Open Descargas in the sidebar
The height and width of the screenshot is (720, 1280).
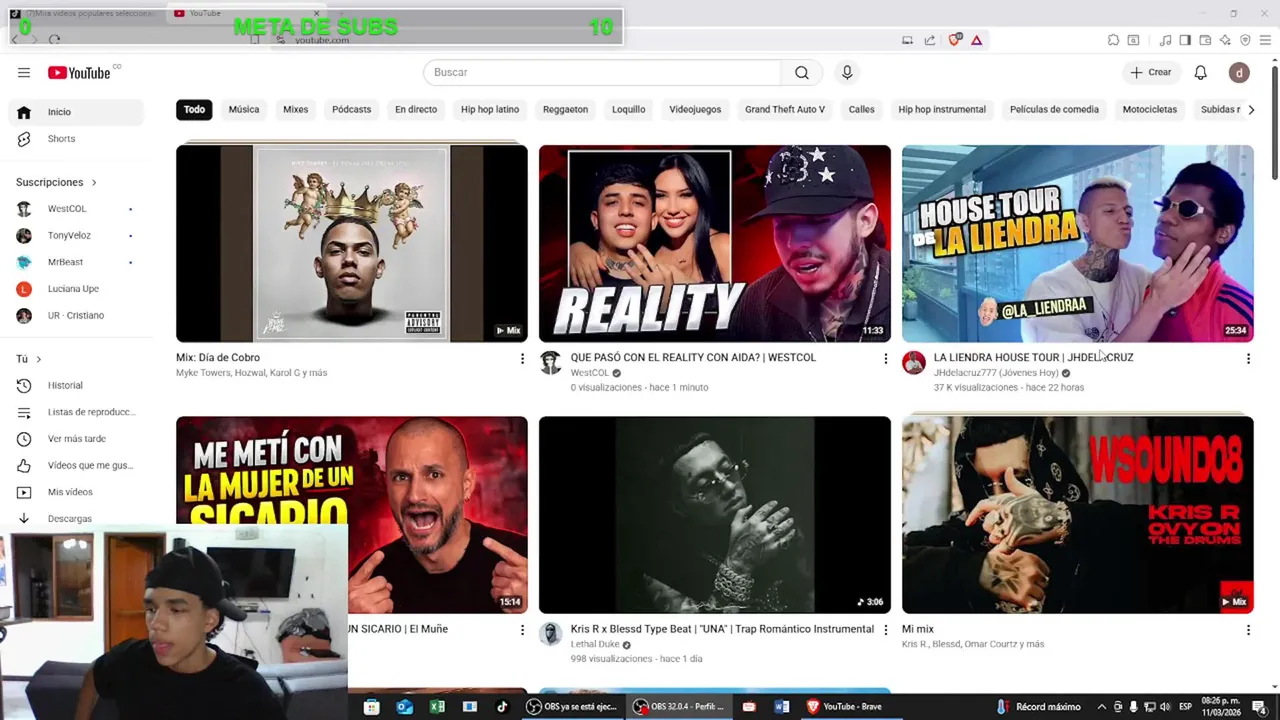click(x=76, y=519)
